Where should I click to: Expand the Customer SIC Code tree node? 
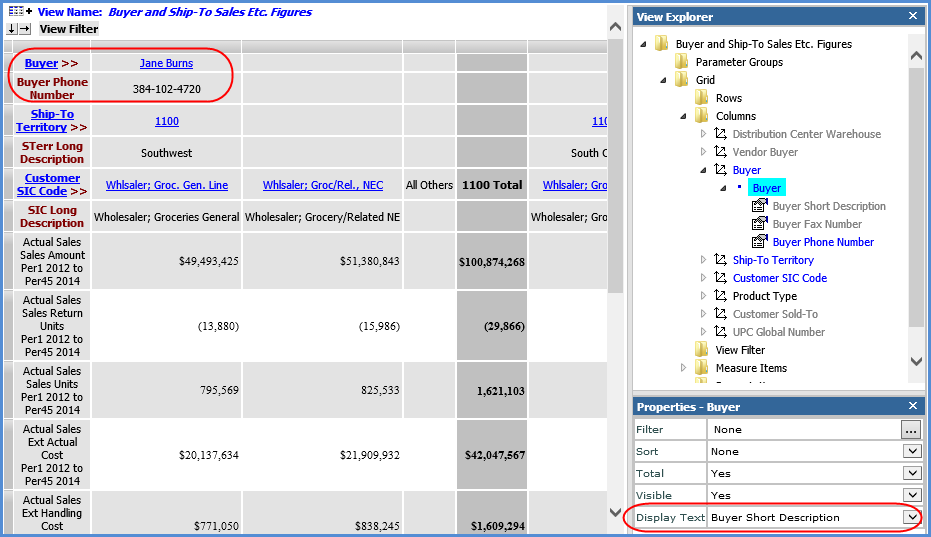click(704, 278)
